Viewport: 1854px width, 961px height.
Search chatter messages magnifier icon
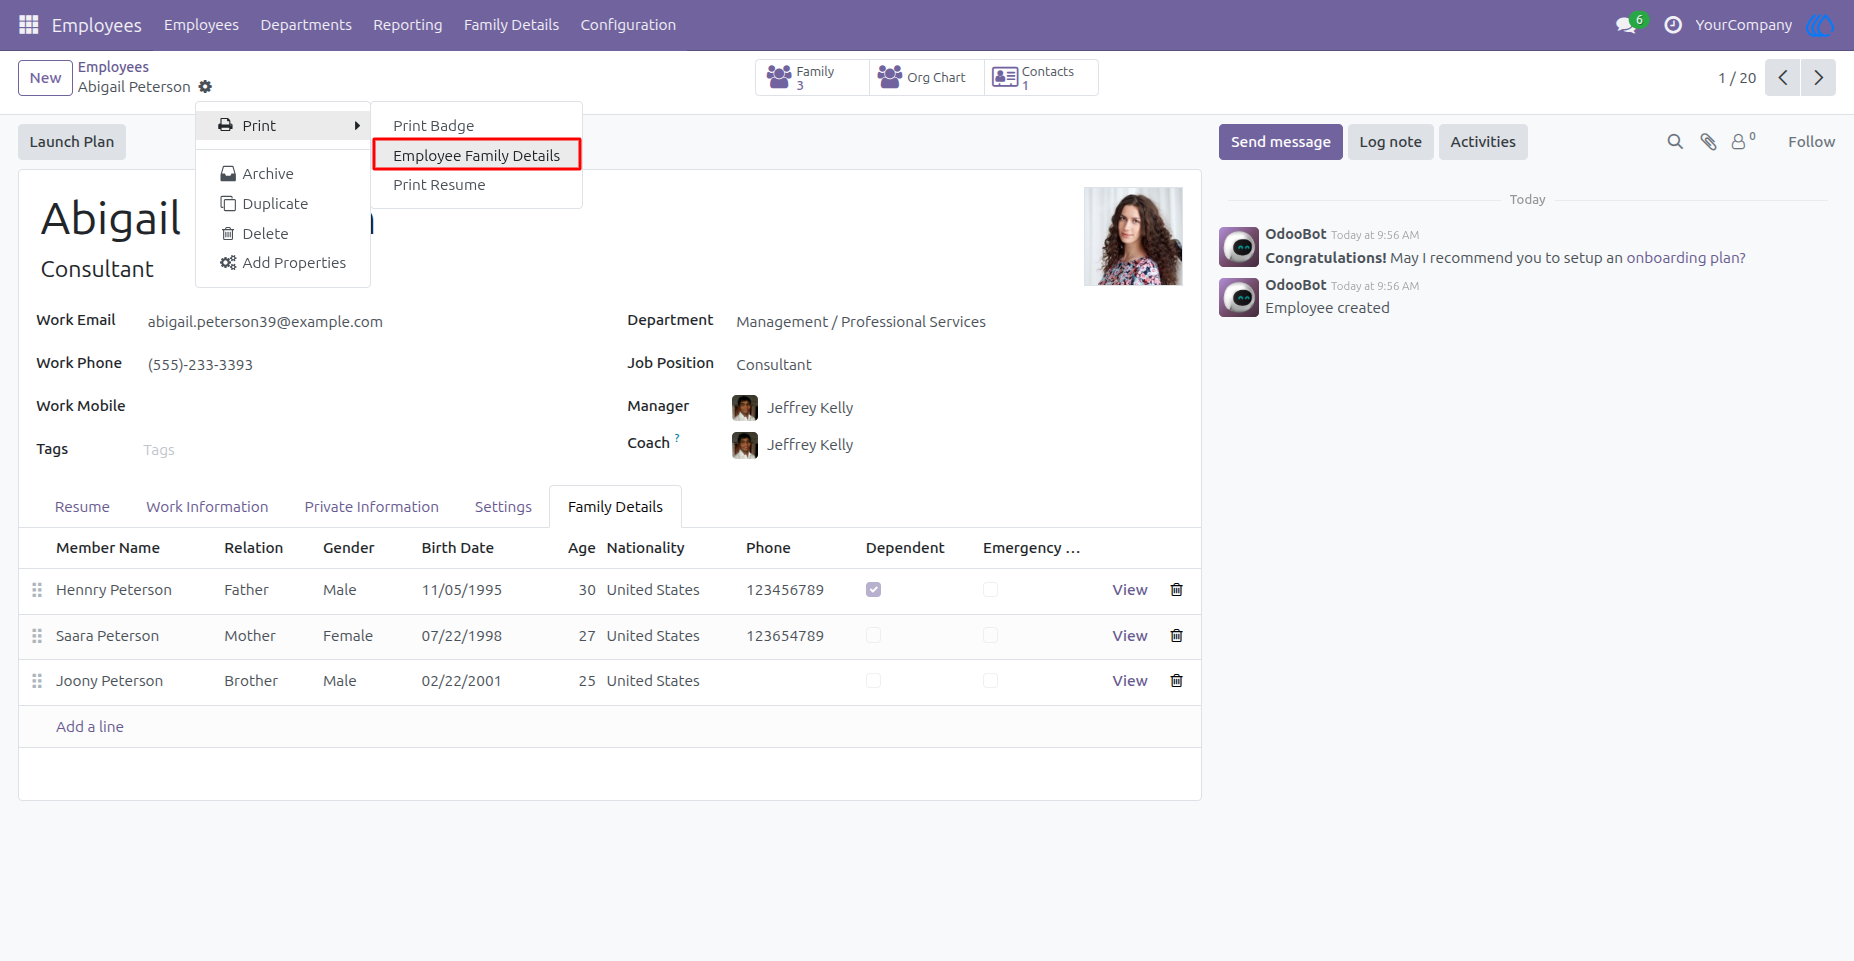point(1675,142)
